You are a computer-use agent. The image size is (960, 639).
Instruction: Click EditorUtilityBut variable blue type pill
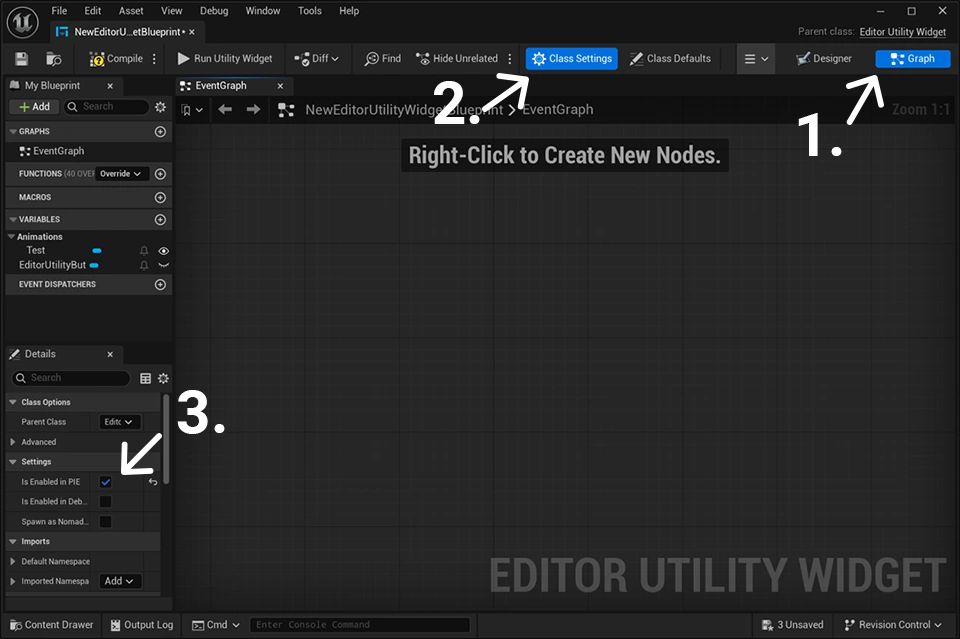click(x=94, y=266)
